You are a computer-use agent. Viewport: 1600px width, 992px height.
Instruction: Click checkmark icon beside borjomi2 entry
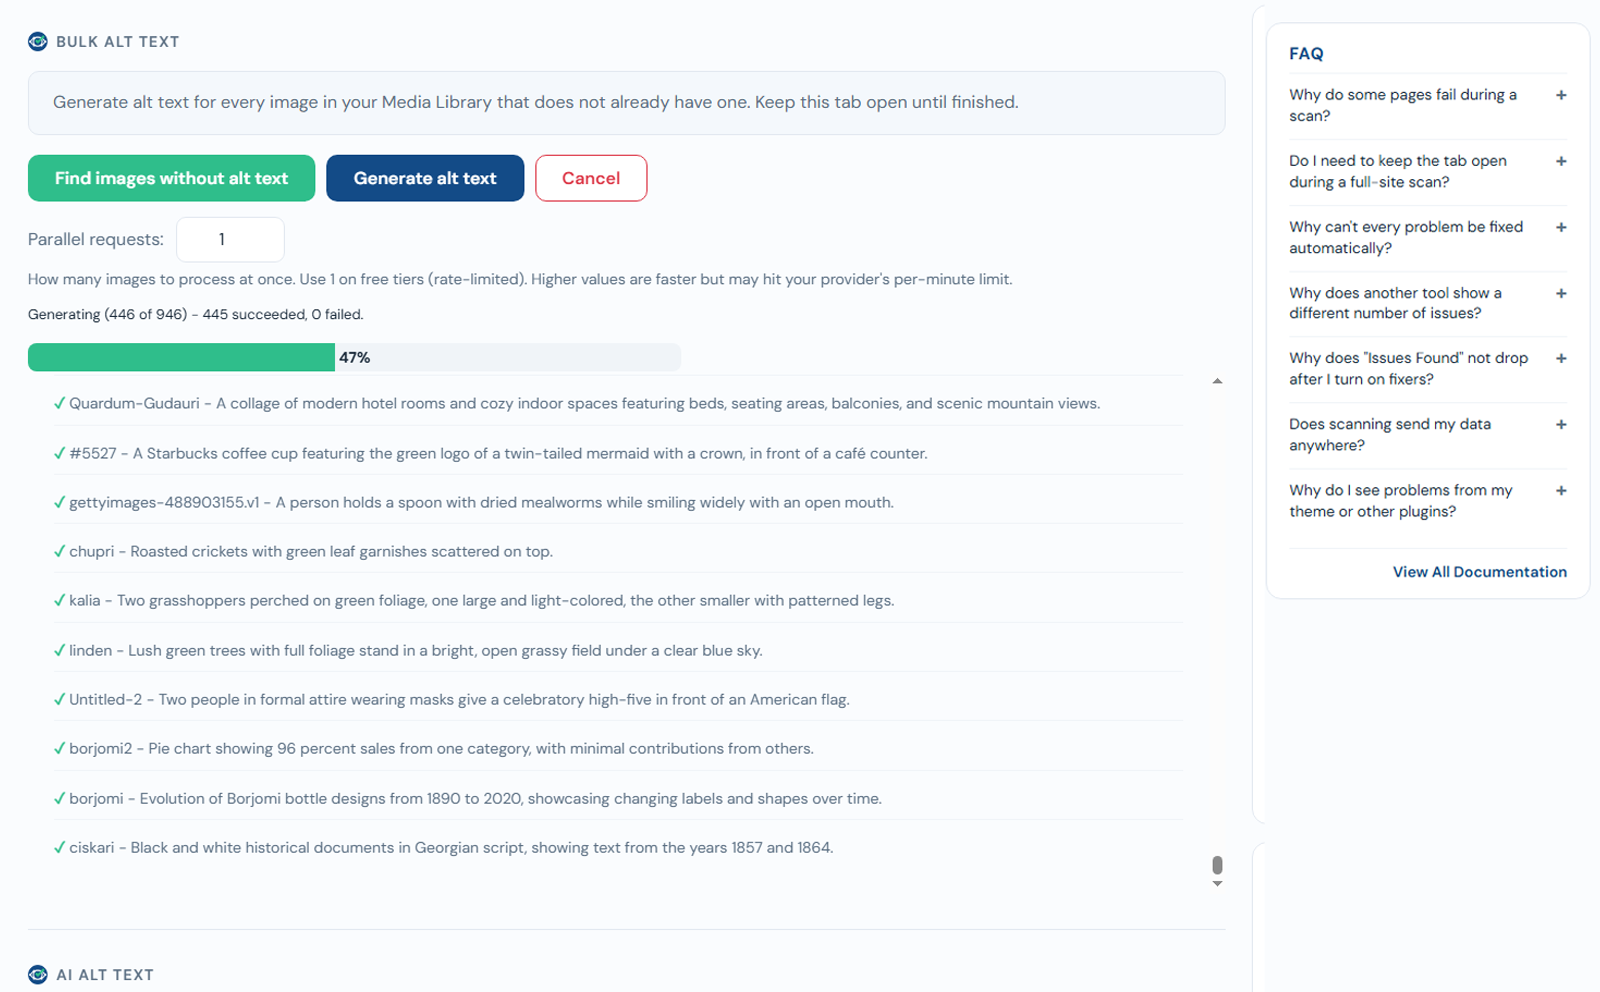coord(59,748)
